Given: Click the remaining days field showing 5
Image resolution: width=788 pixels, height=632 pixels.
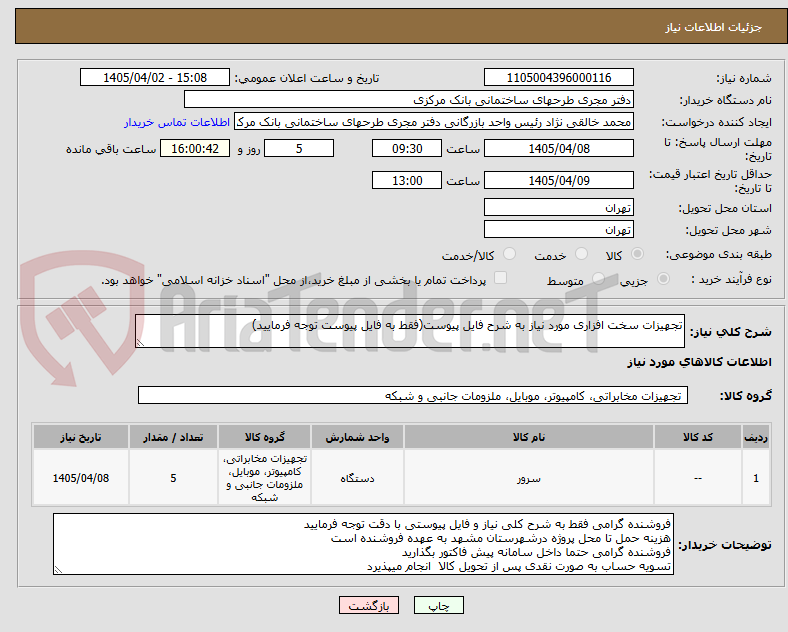Looking at the screenshot, I should coord(299,149).
